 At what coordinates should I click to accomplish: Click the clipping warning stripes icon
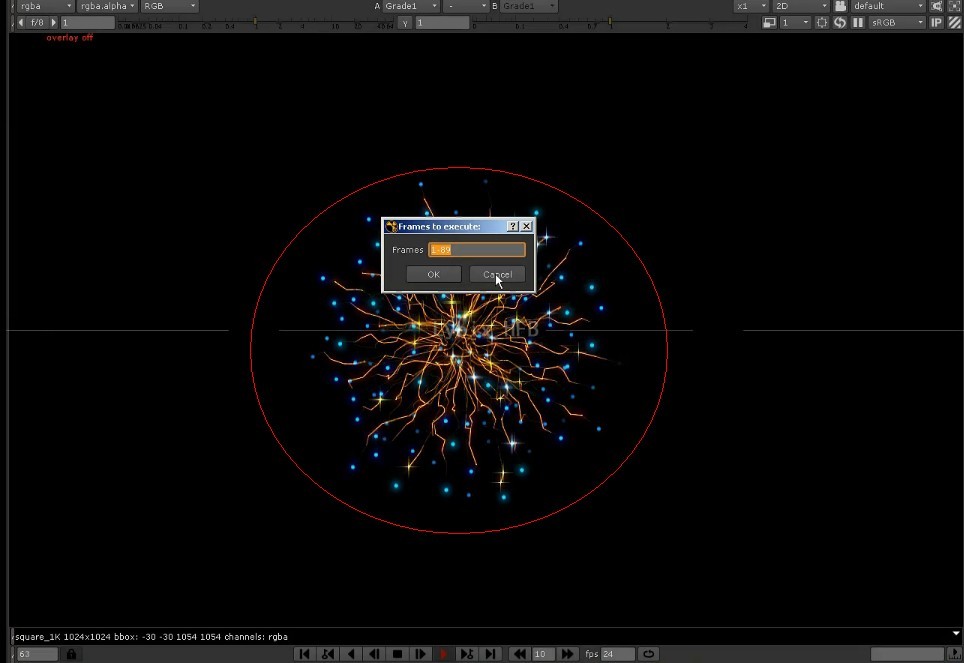tap(954, 22)
